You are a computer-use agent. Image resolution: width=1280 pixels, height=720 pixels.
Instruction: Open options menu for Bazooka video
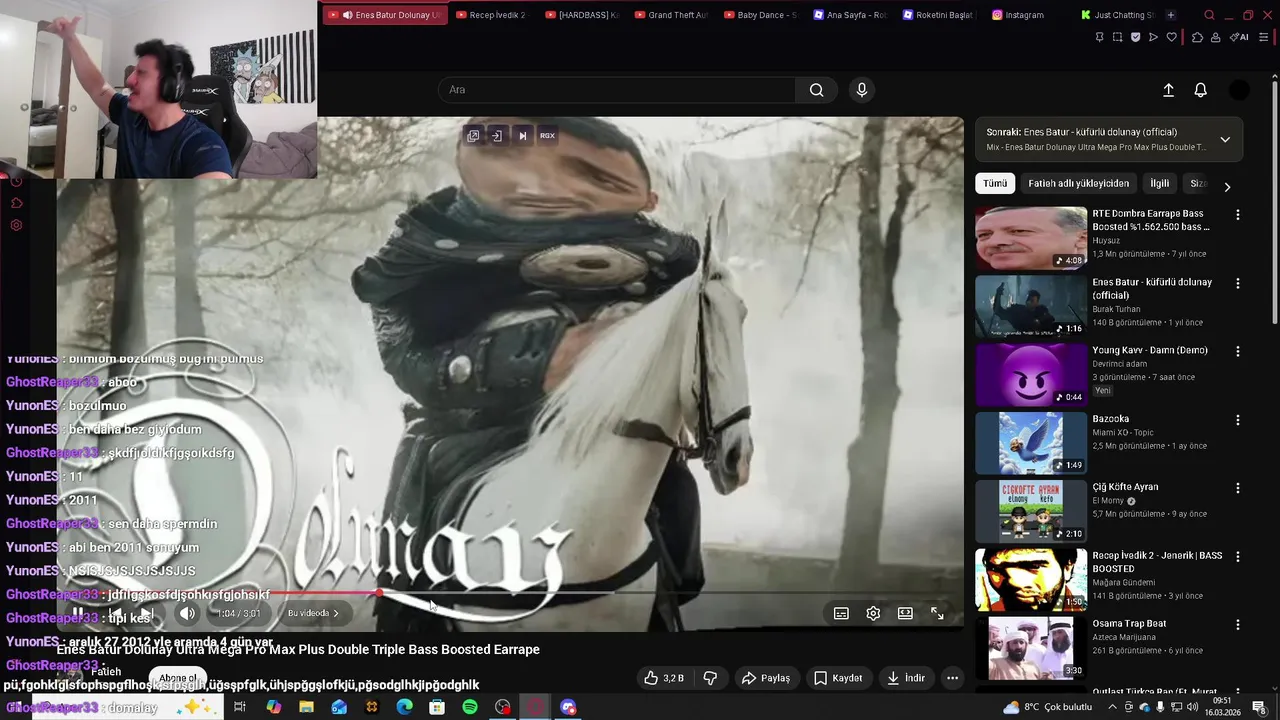point(1238,420)
